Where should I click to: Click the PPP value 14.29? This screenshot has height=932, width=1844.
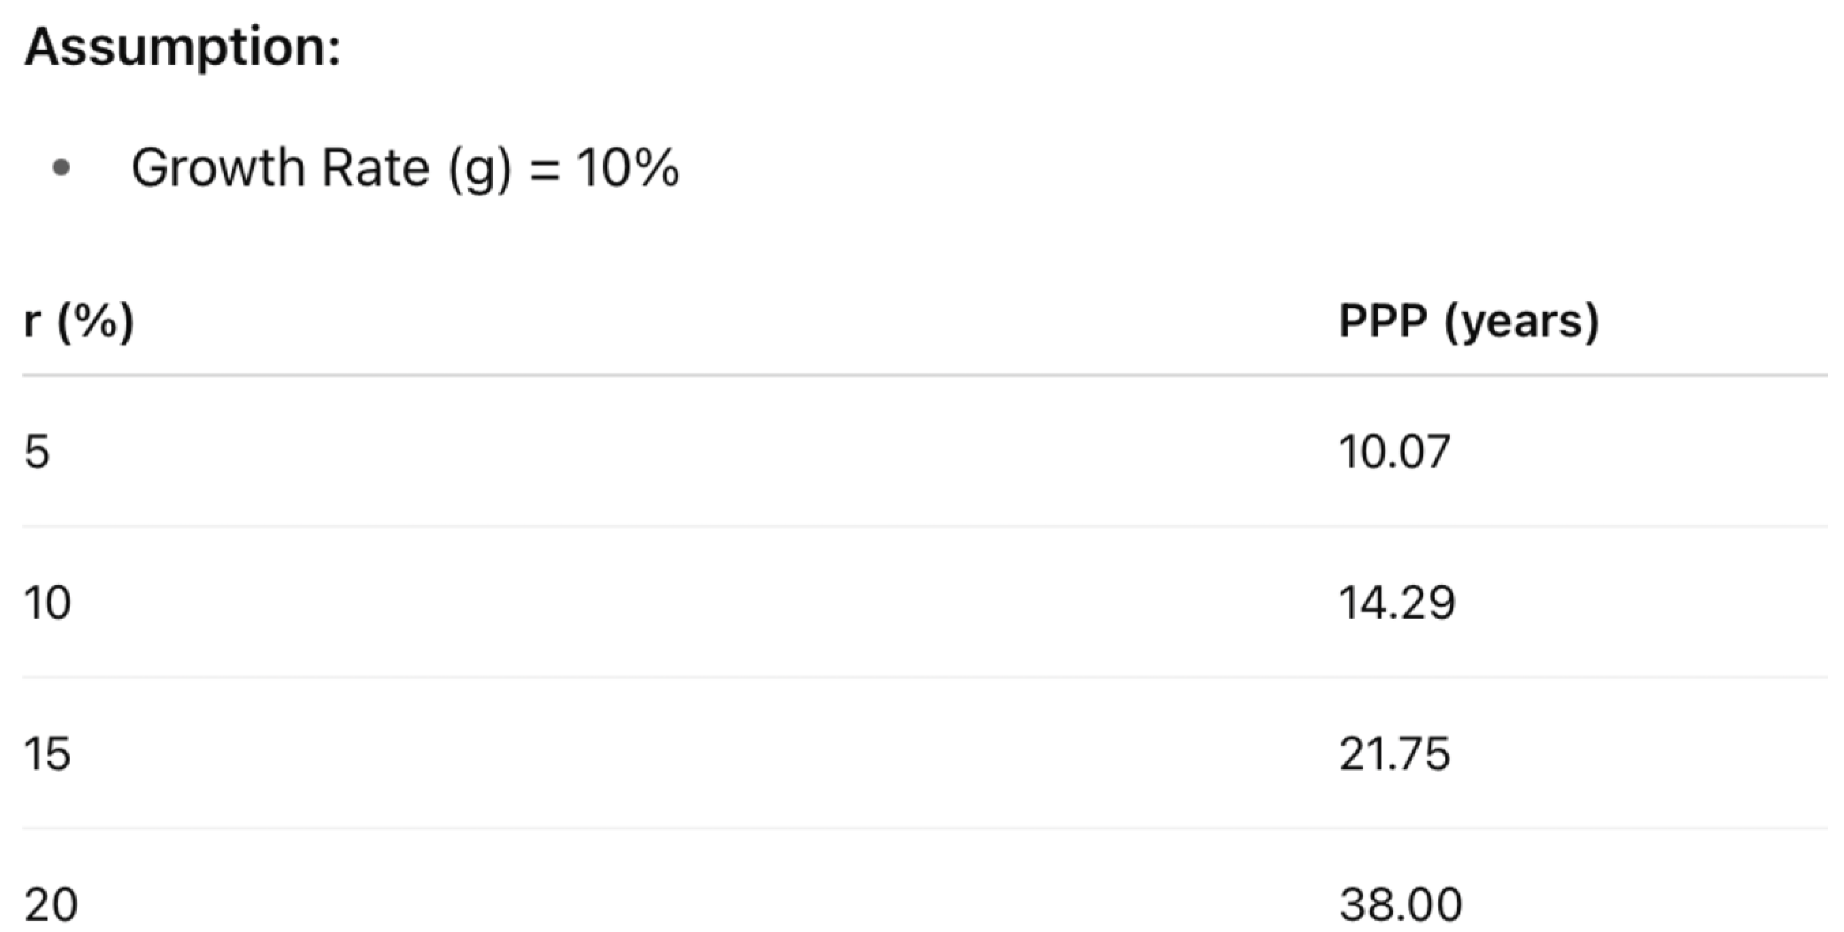point(1396,603)
